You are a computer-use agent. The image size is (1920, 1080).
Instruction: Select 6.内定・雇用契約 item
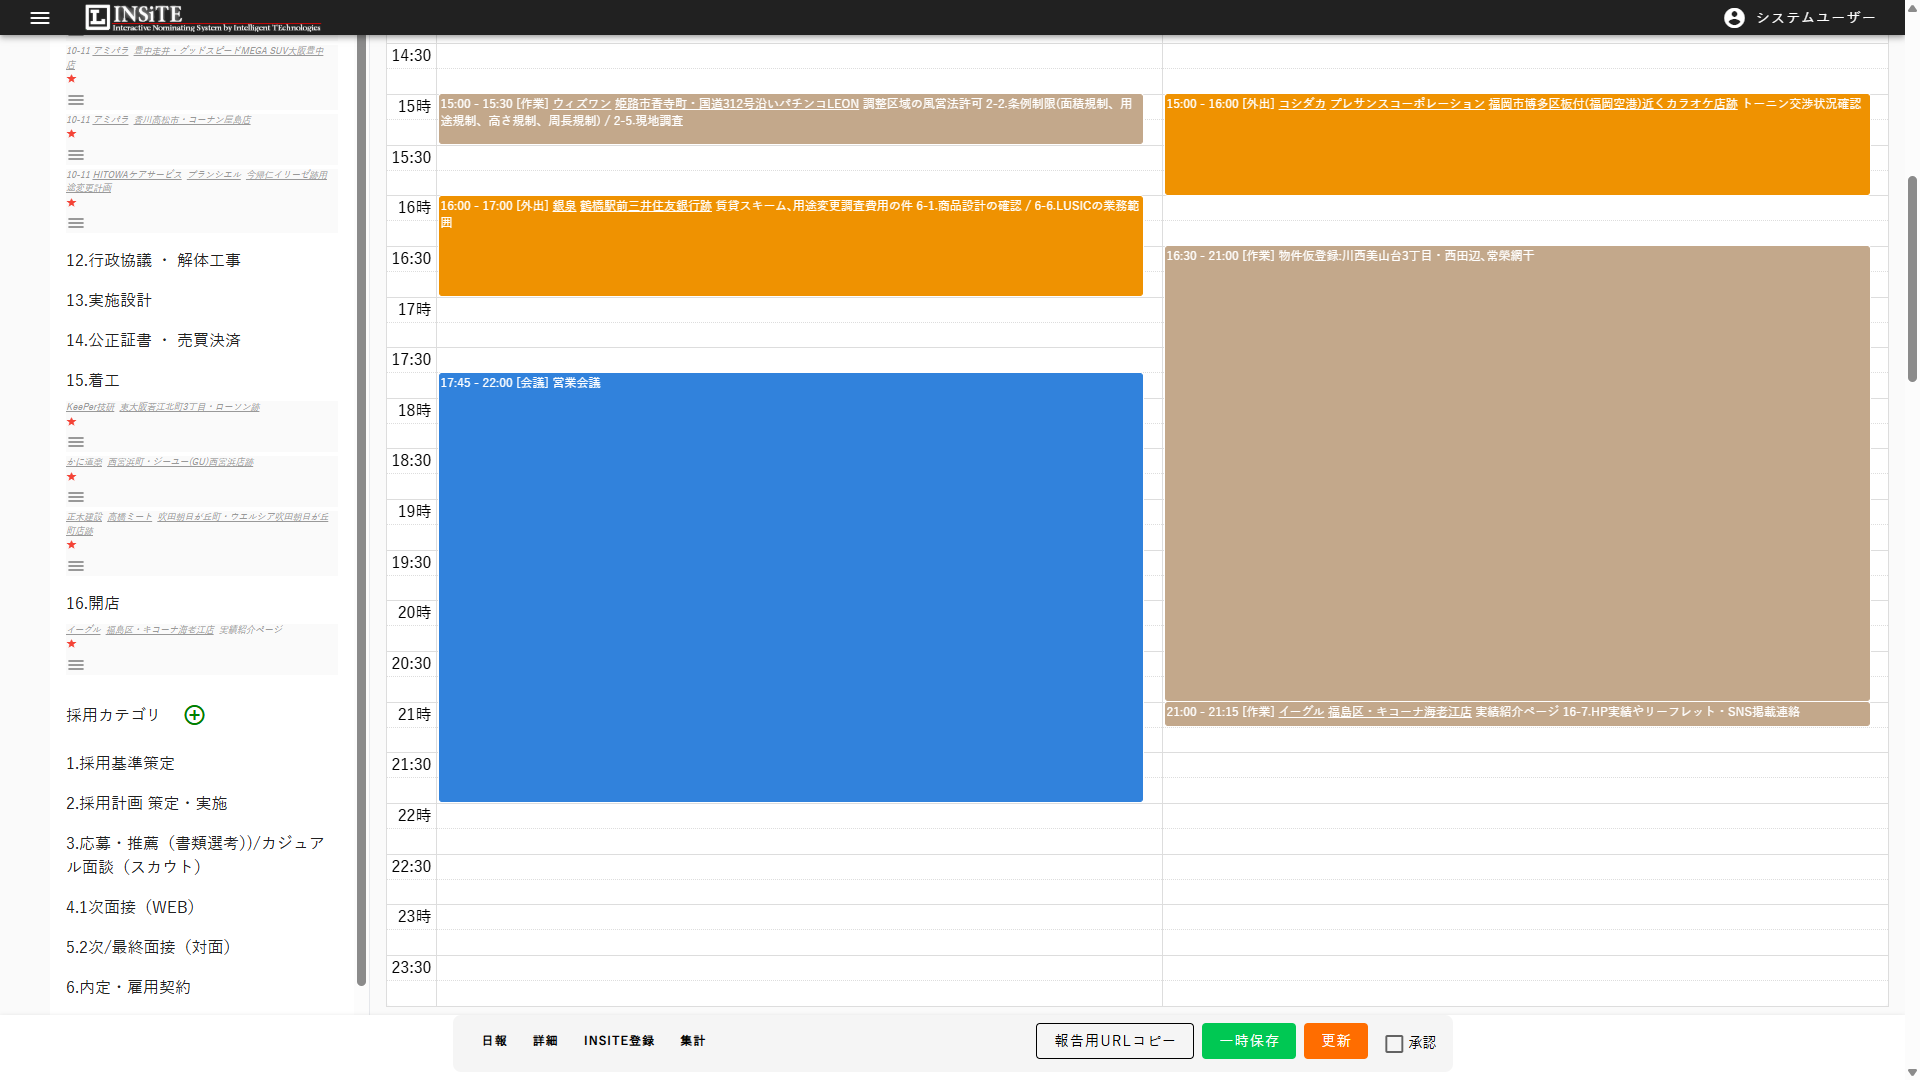pos(128,987)
